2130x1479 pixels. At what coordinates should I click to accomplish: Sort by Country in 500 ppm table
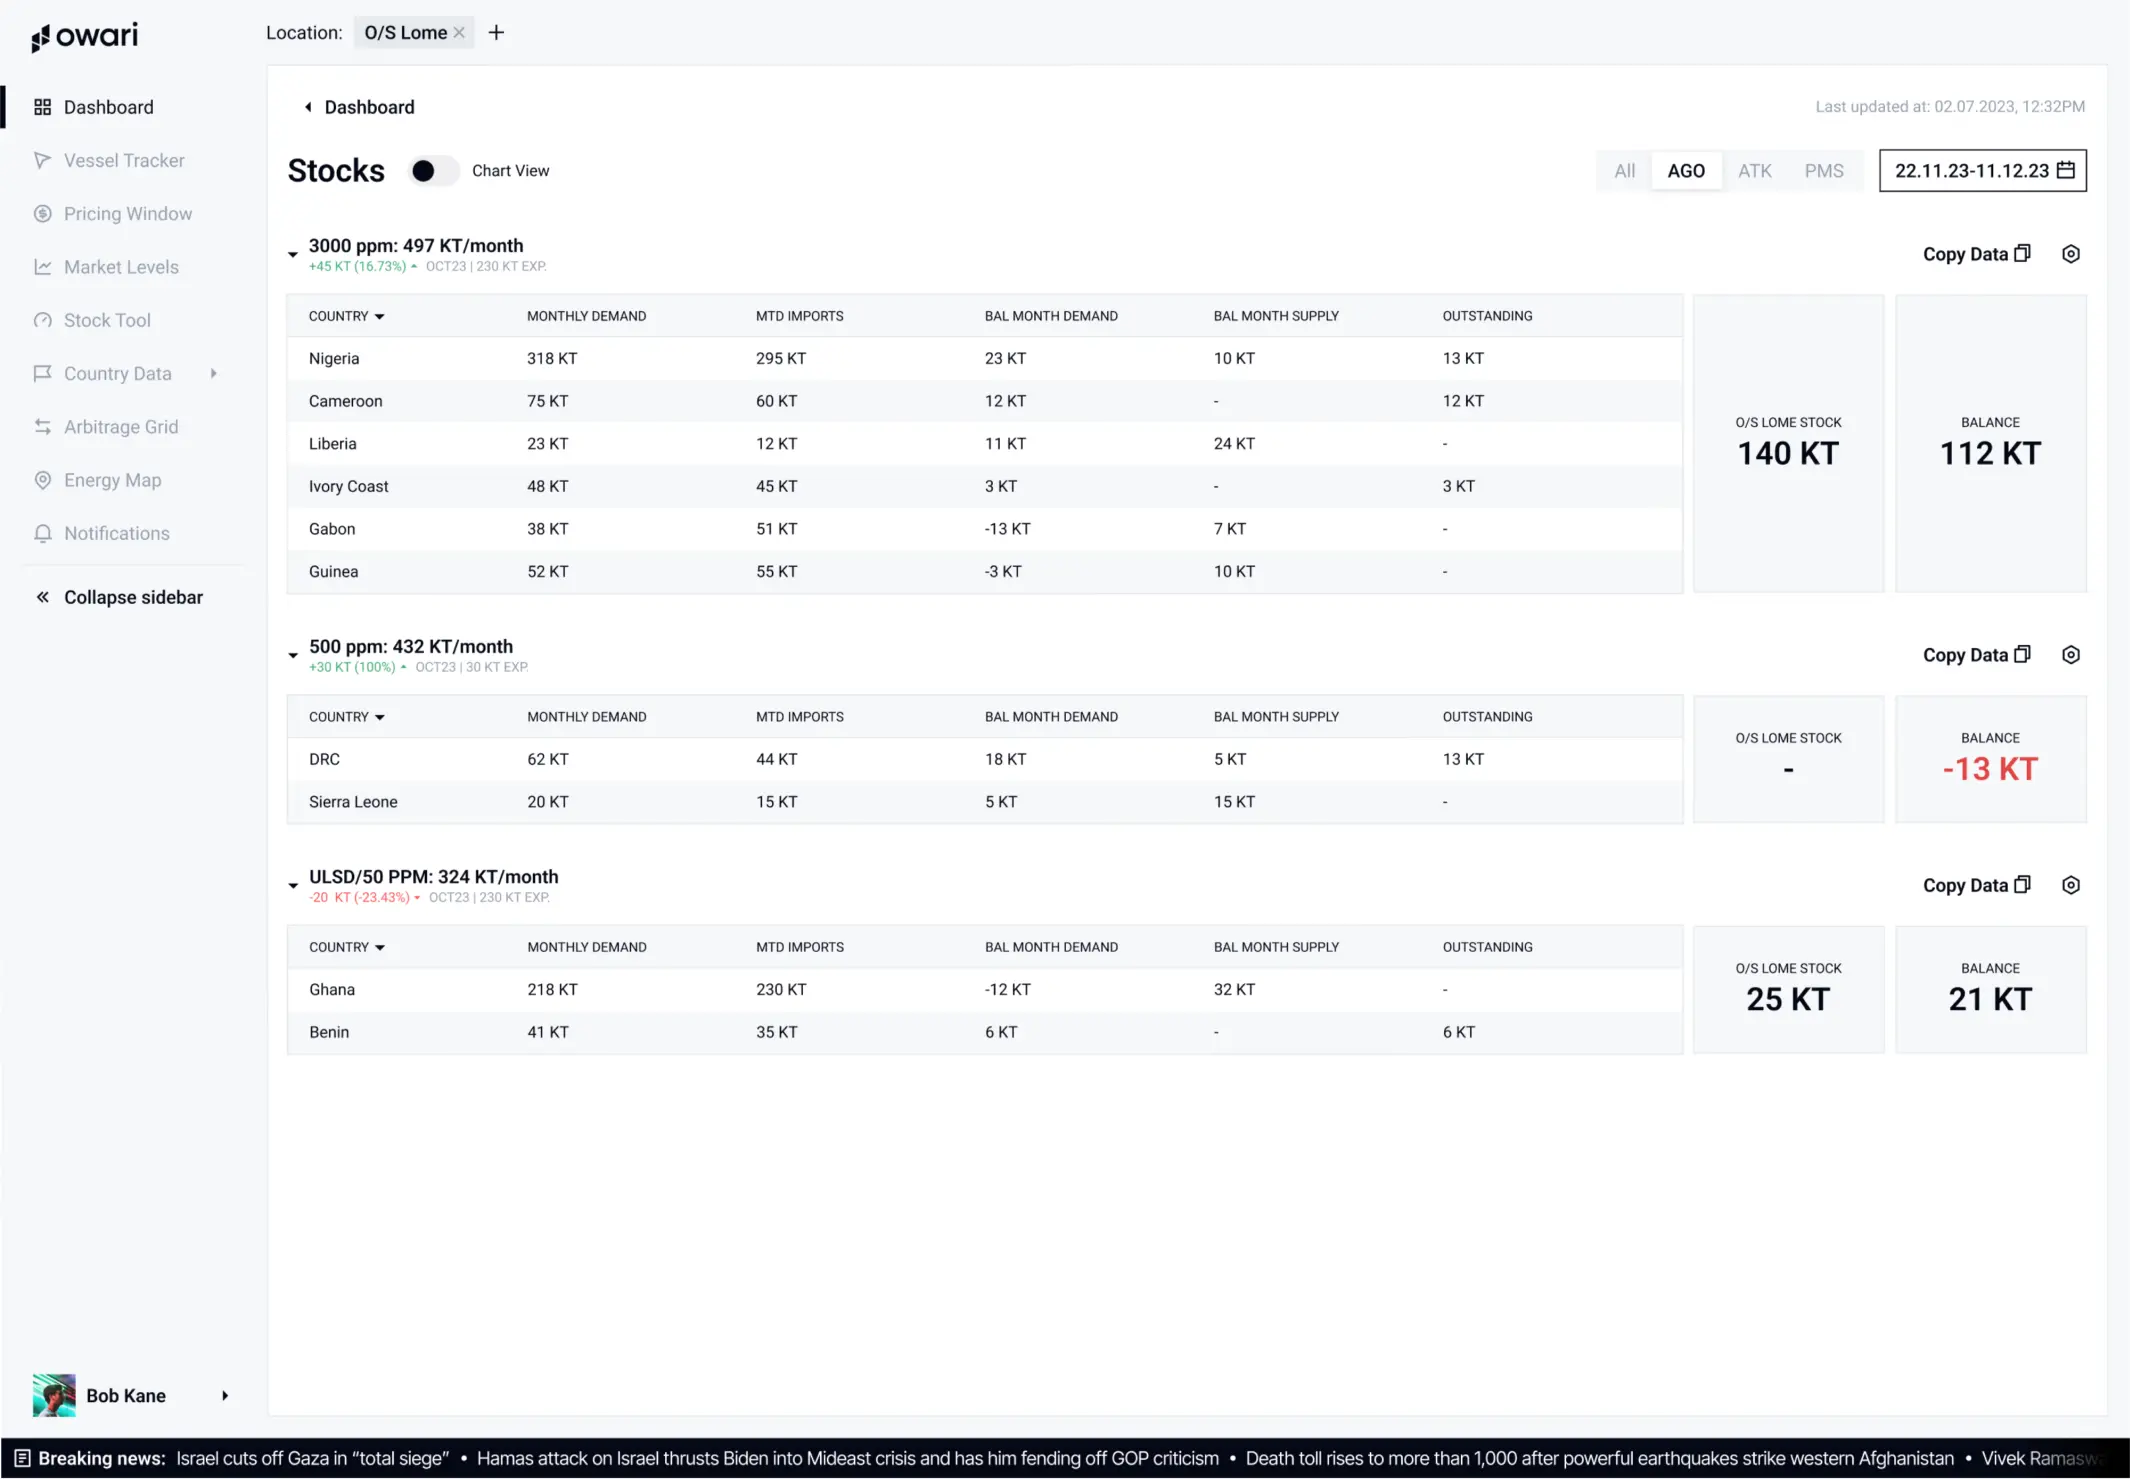346,717
